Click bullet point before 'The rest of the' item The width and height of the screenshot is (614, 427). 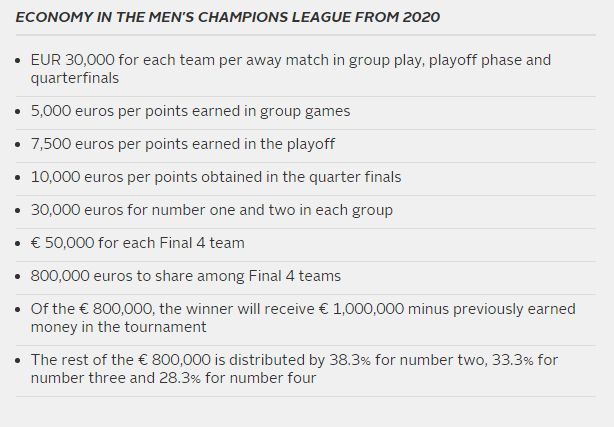click(17, 360)
